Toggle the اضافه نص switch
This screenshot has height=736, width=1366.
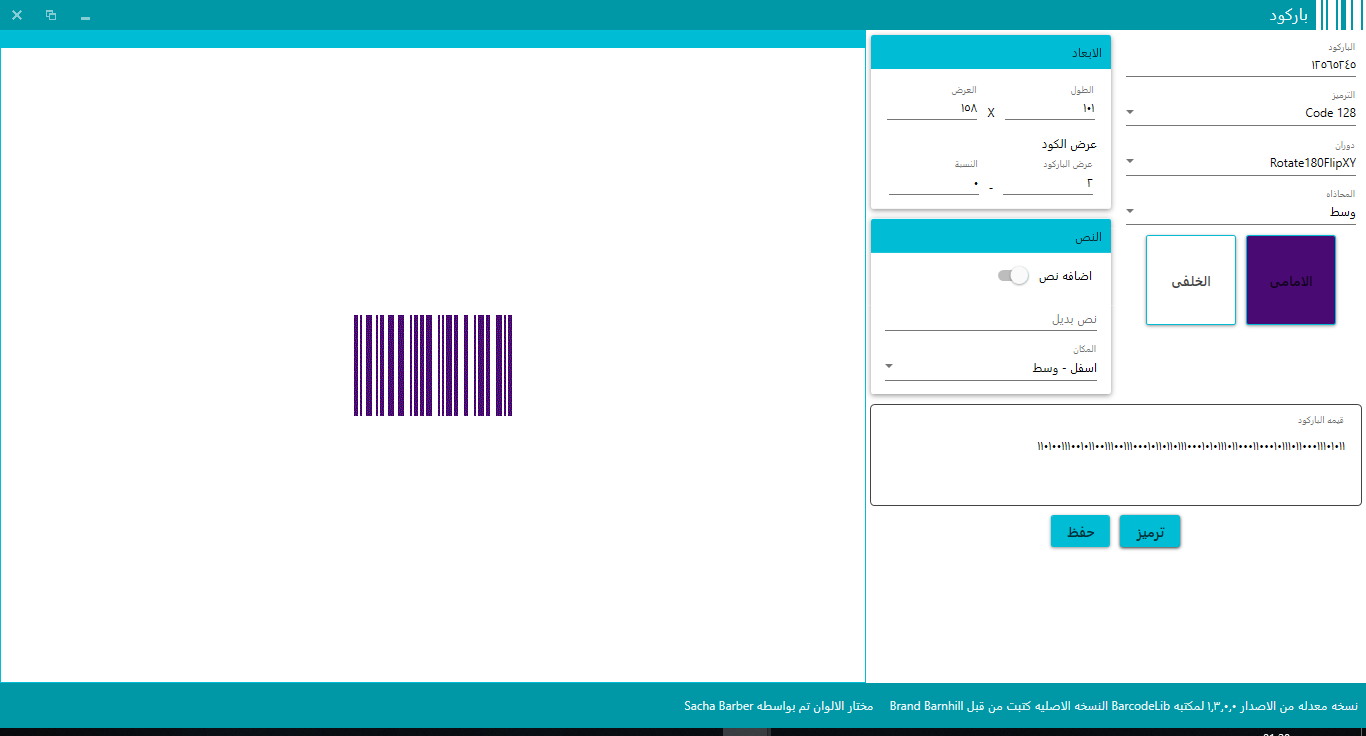1013,276
